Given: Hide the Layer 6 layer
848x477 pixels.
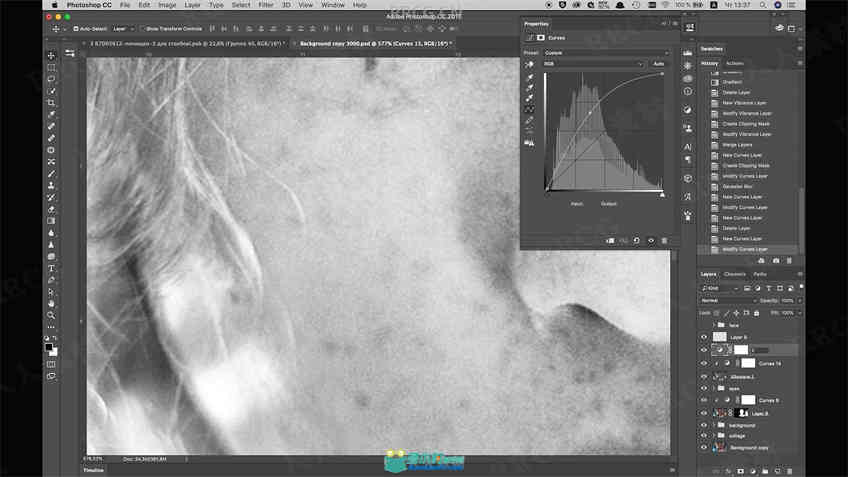Looking at the screenshot, I should coord(704,337).
